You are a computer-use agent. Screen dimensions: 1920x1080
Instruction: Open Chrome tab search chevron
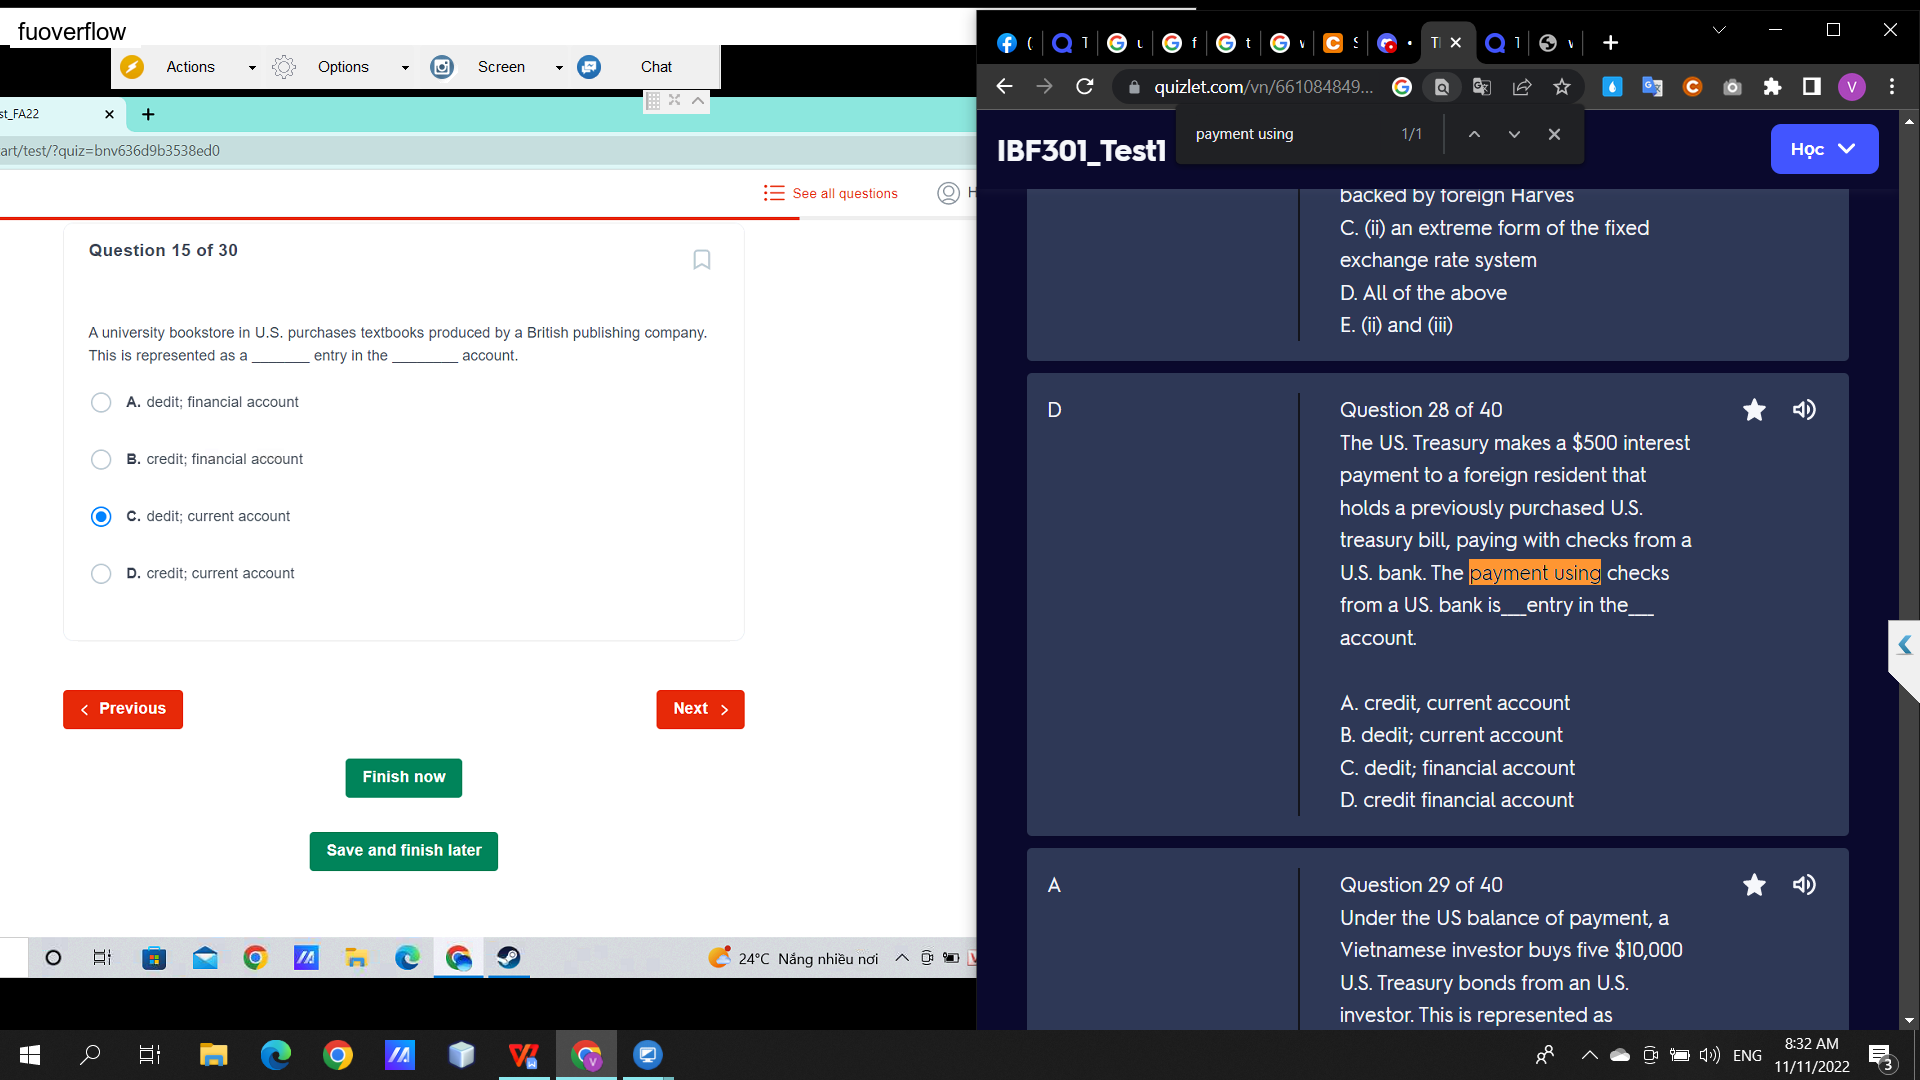(x=1719, y=30)
